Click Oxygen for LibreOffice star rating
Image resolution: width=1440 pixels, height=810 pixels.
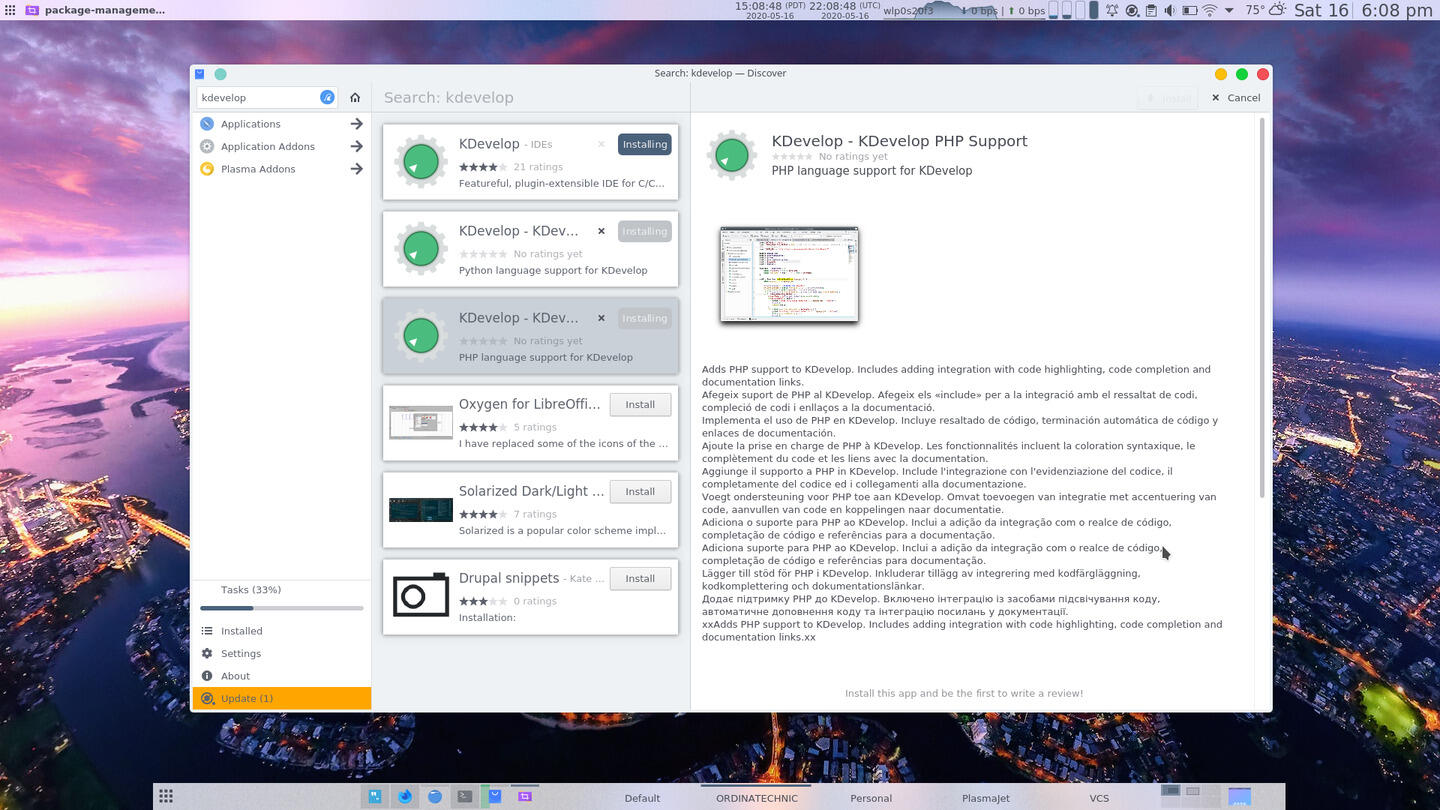[483, 427]
